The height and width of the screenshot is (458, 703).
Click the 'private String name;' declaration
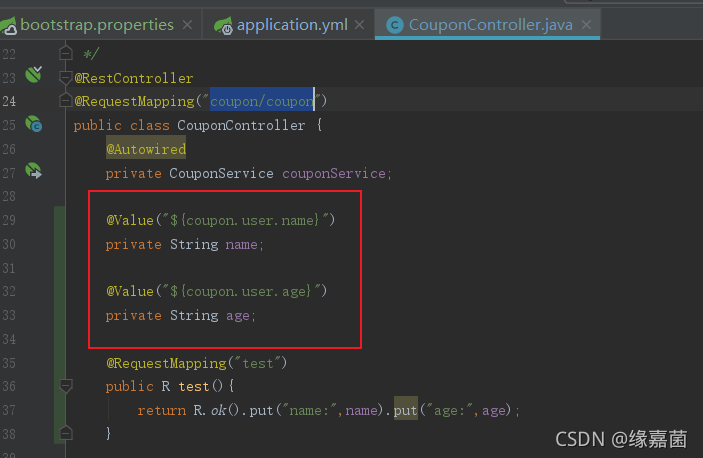(185, 244)
